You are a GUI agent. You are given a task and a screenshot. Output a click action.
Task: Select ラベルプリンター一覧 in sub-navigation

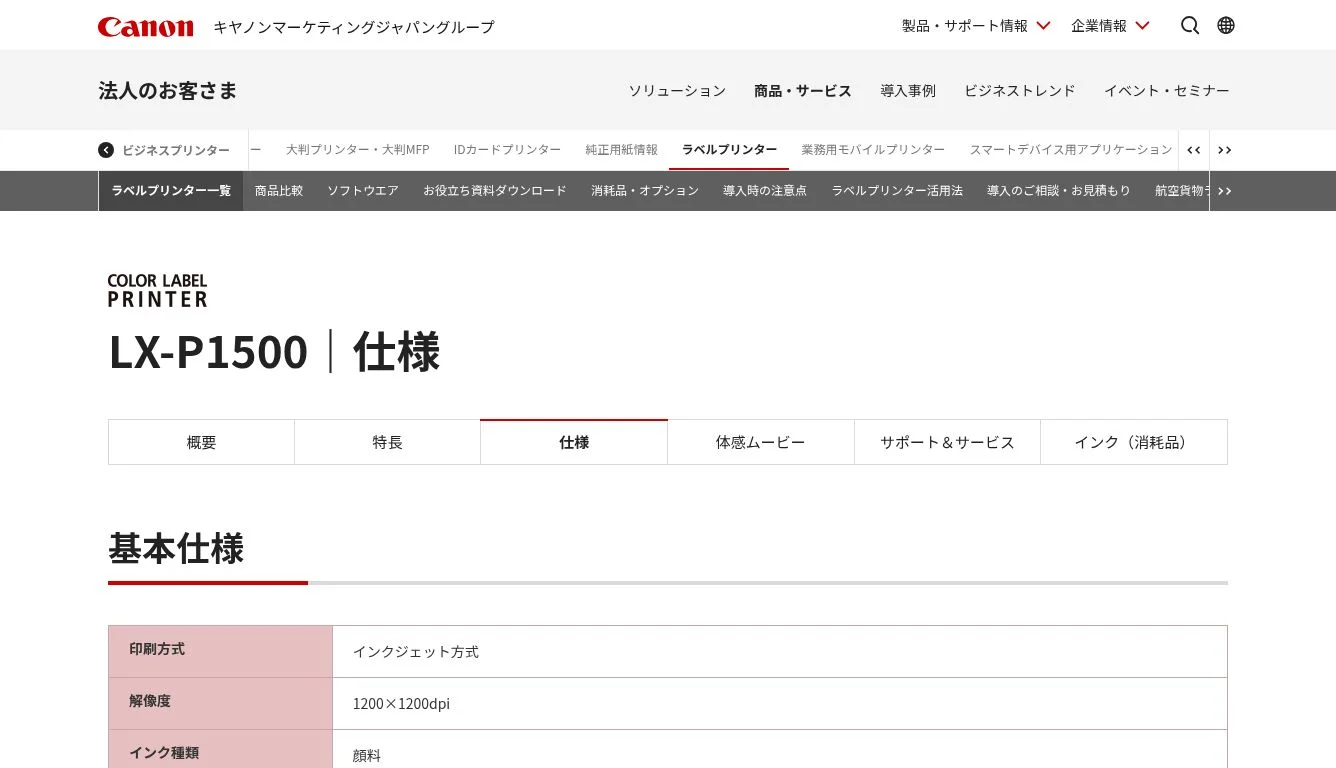(x=171, y=191)
